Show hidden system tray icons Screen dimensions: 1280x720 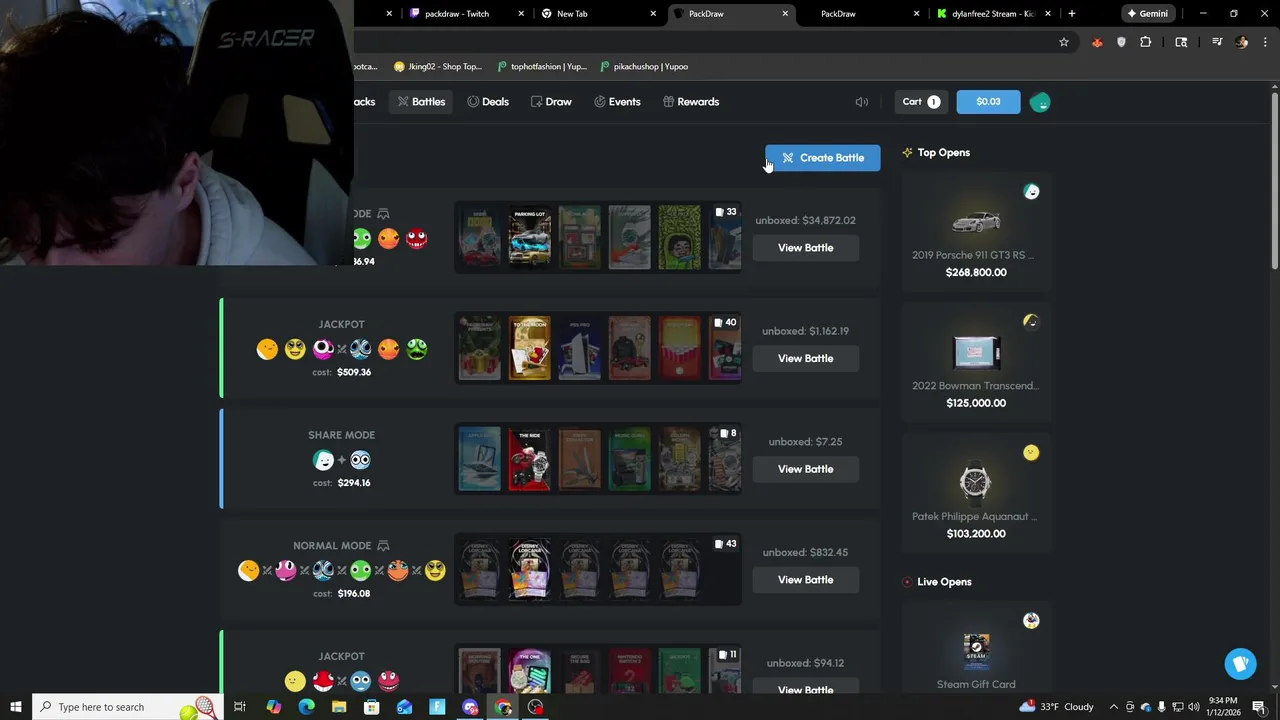(x=1114, y=707)
